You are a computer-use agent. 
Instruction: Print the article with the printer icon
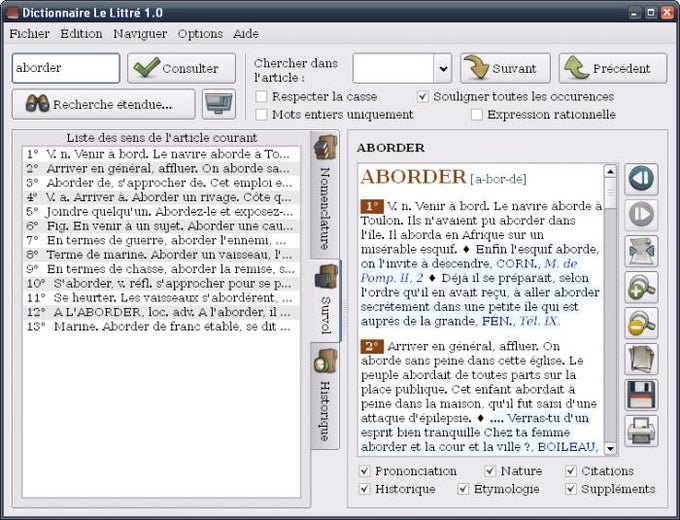641,431
